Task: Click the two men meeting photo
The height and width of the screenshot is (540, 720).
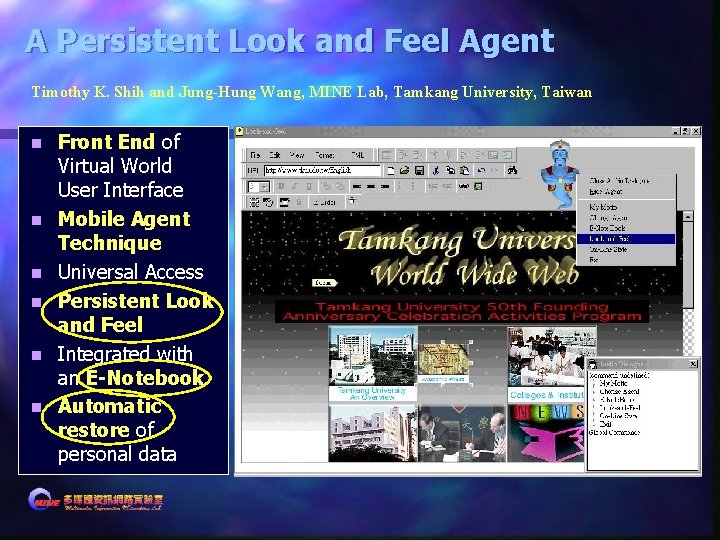Action: (462, 433)
